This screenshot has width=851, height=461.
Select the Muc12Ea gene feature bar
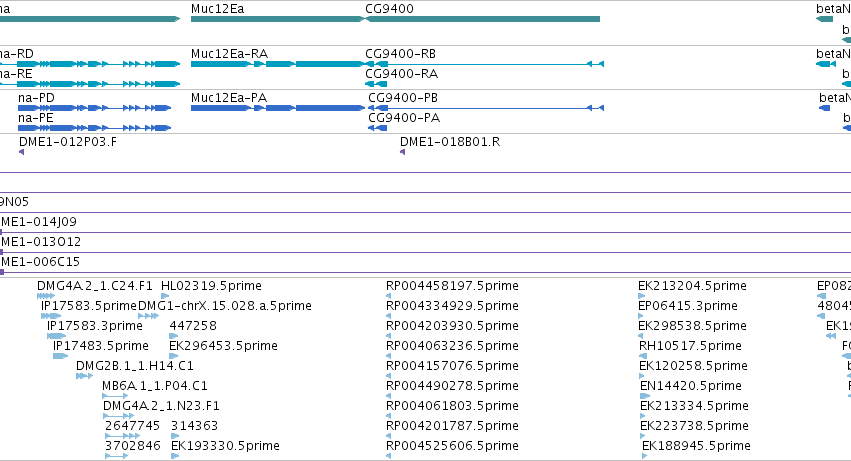point(277,19)
